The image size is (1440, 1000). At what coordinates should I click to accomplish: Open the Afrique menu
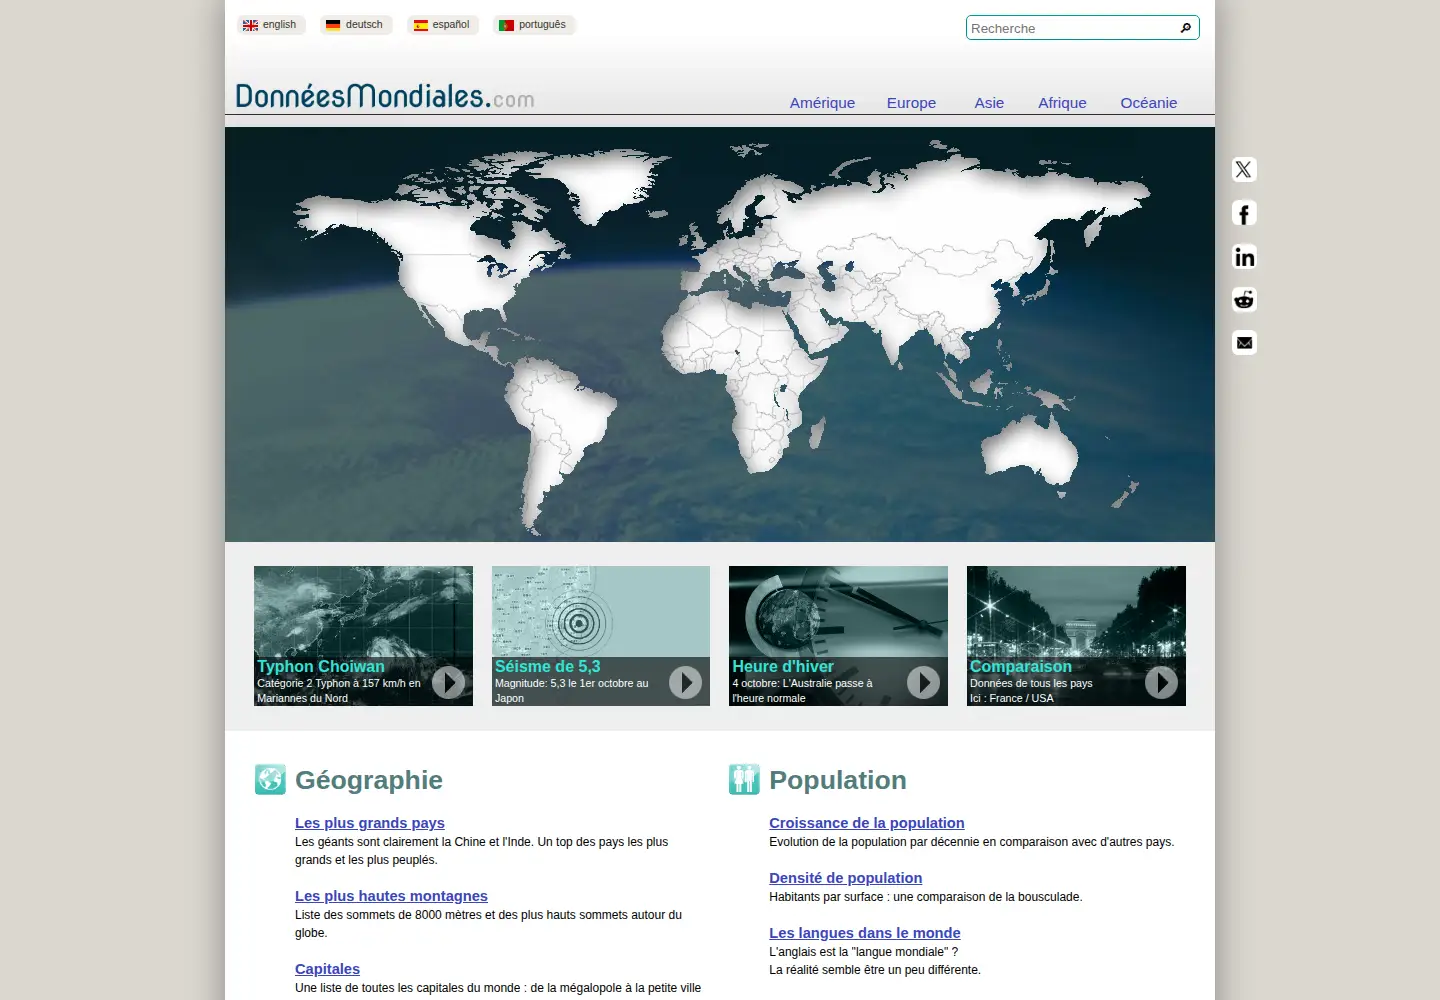click(1062, 103)
